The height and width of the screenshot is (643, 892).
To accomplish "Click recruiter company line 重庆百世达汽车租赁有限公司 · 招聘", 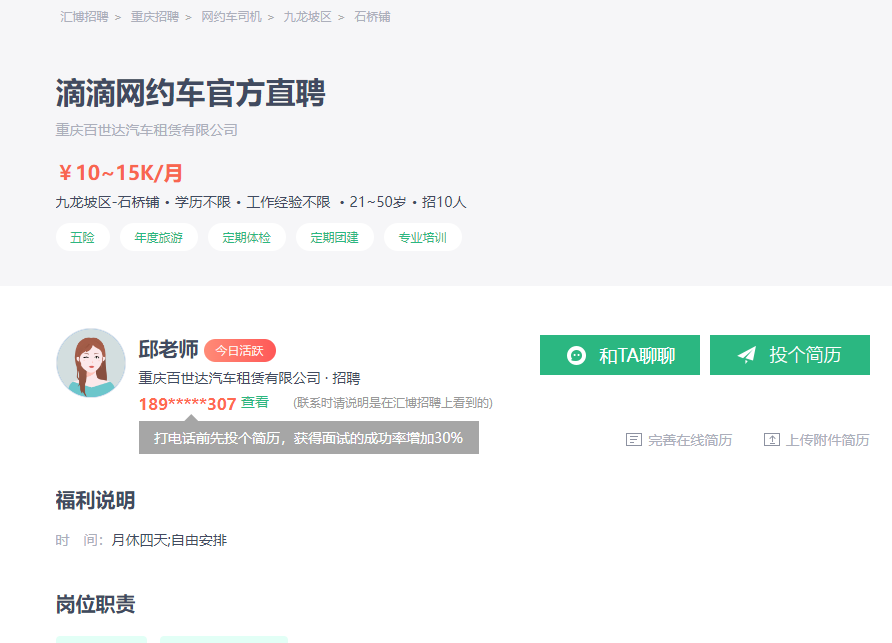I will [249, 378].
